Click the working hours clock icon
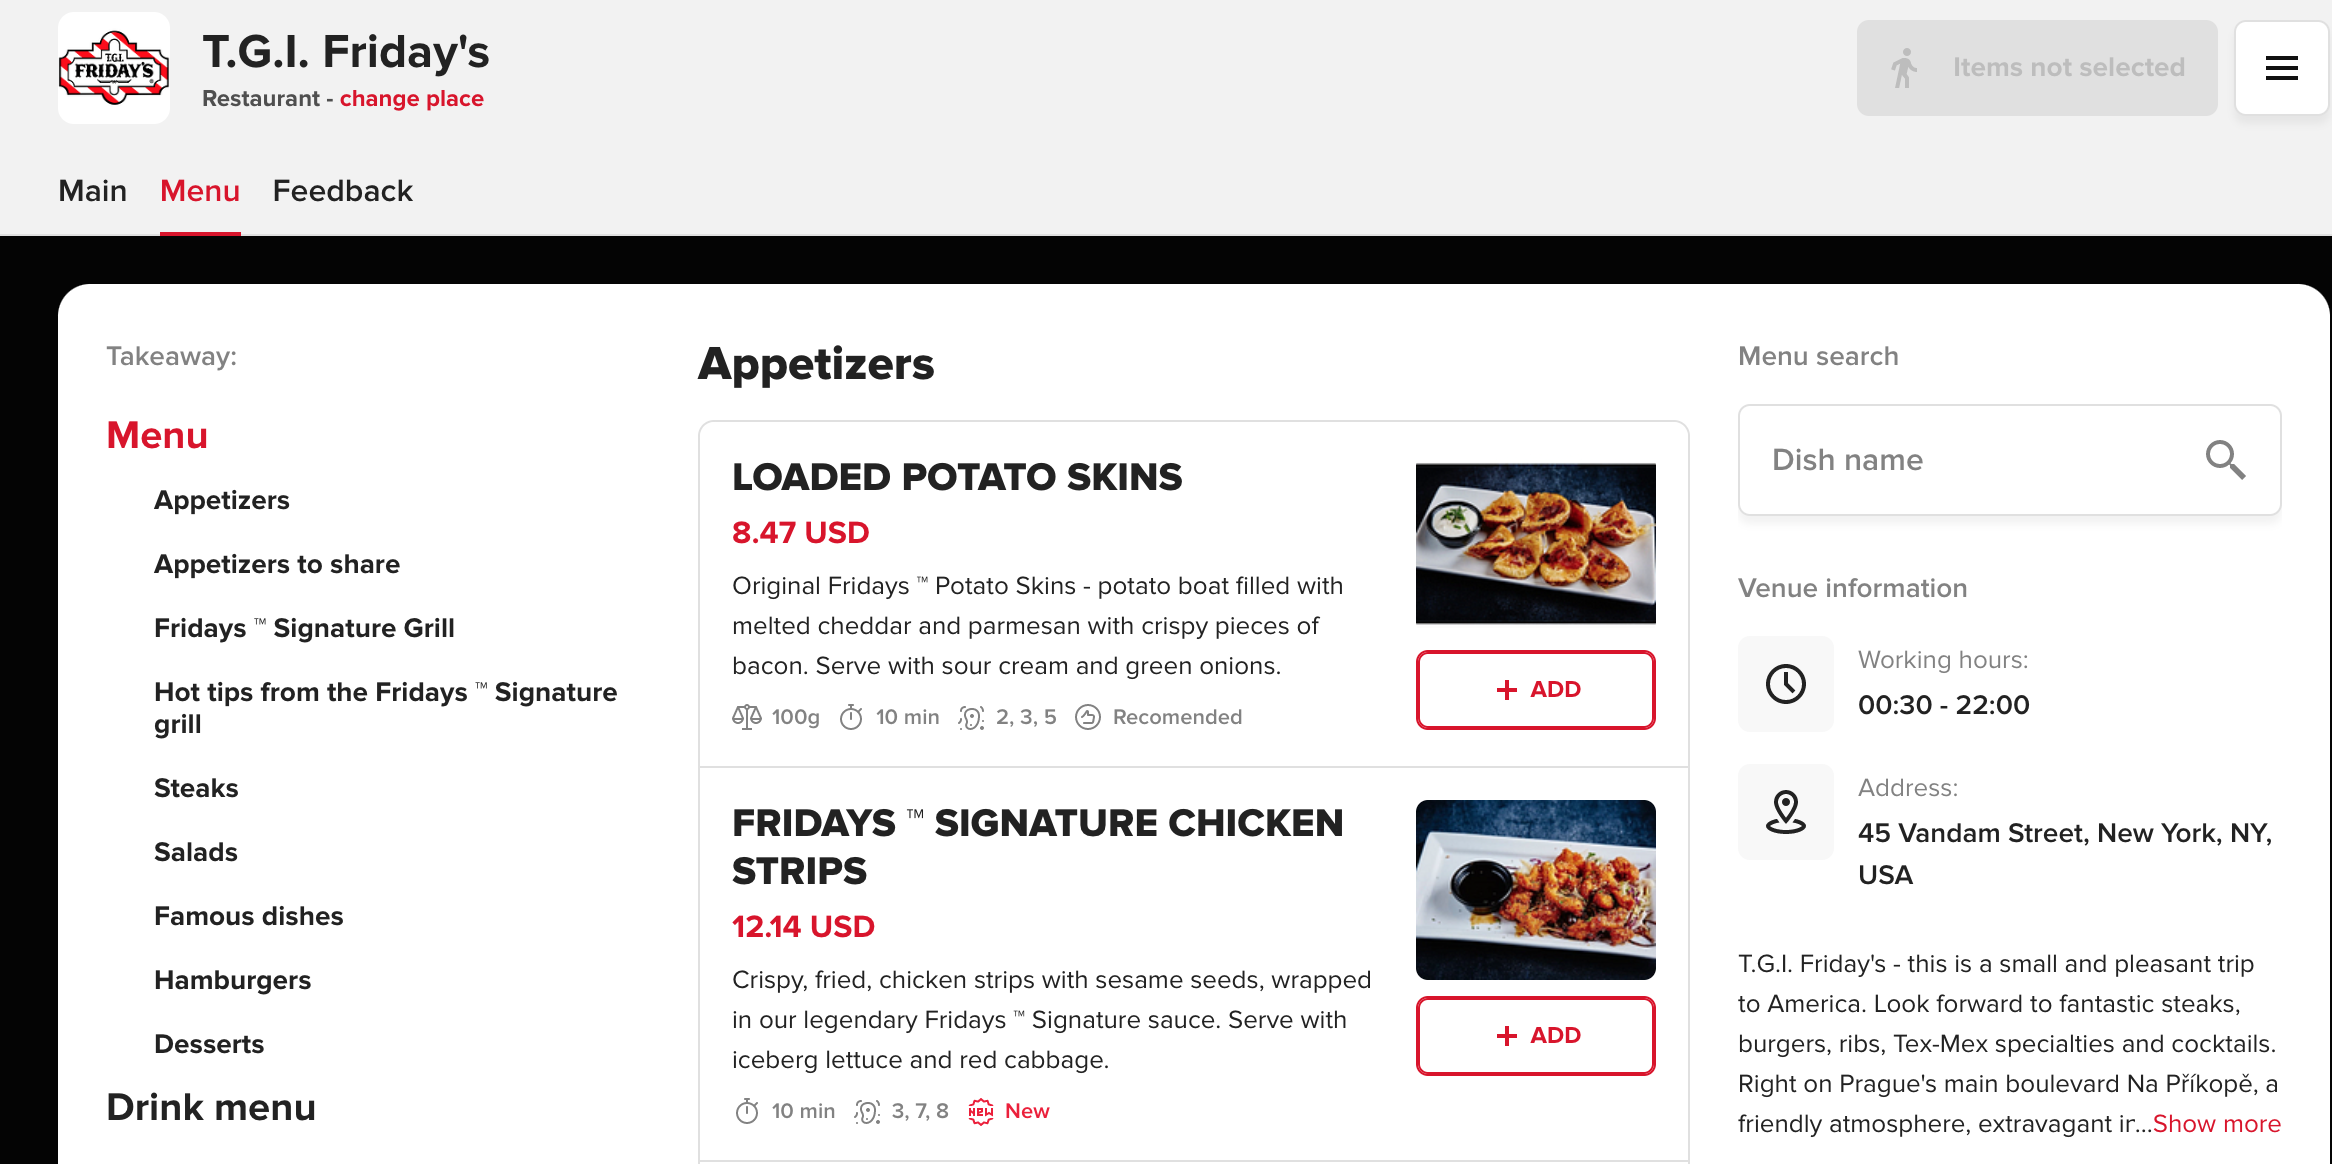The height and width of the screenshot is (1164, 2332). [x=1785, y=684]
